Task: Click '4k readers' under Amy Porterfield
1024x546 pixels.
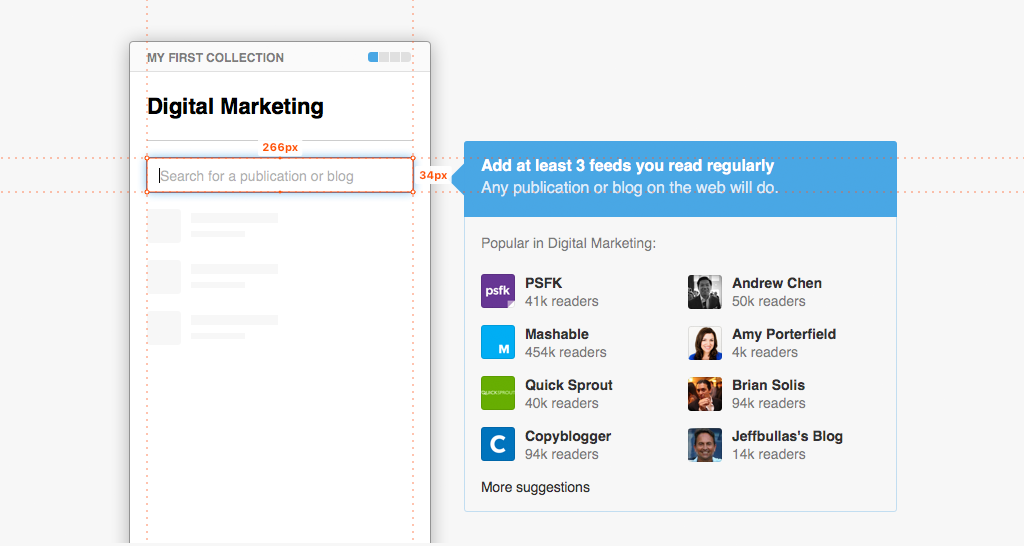Action: [765, 352]
